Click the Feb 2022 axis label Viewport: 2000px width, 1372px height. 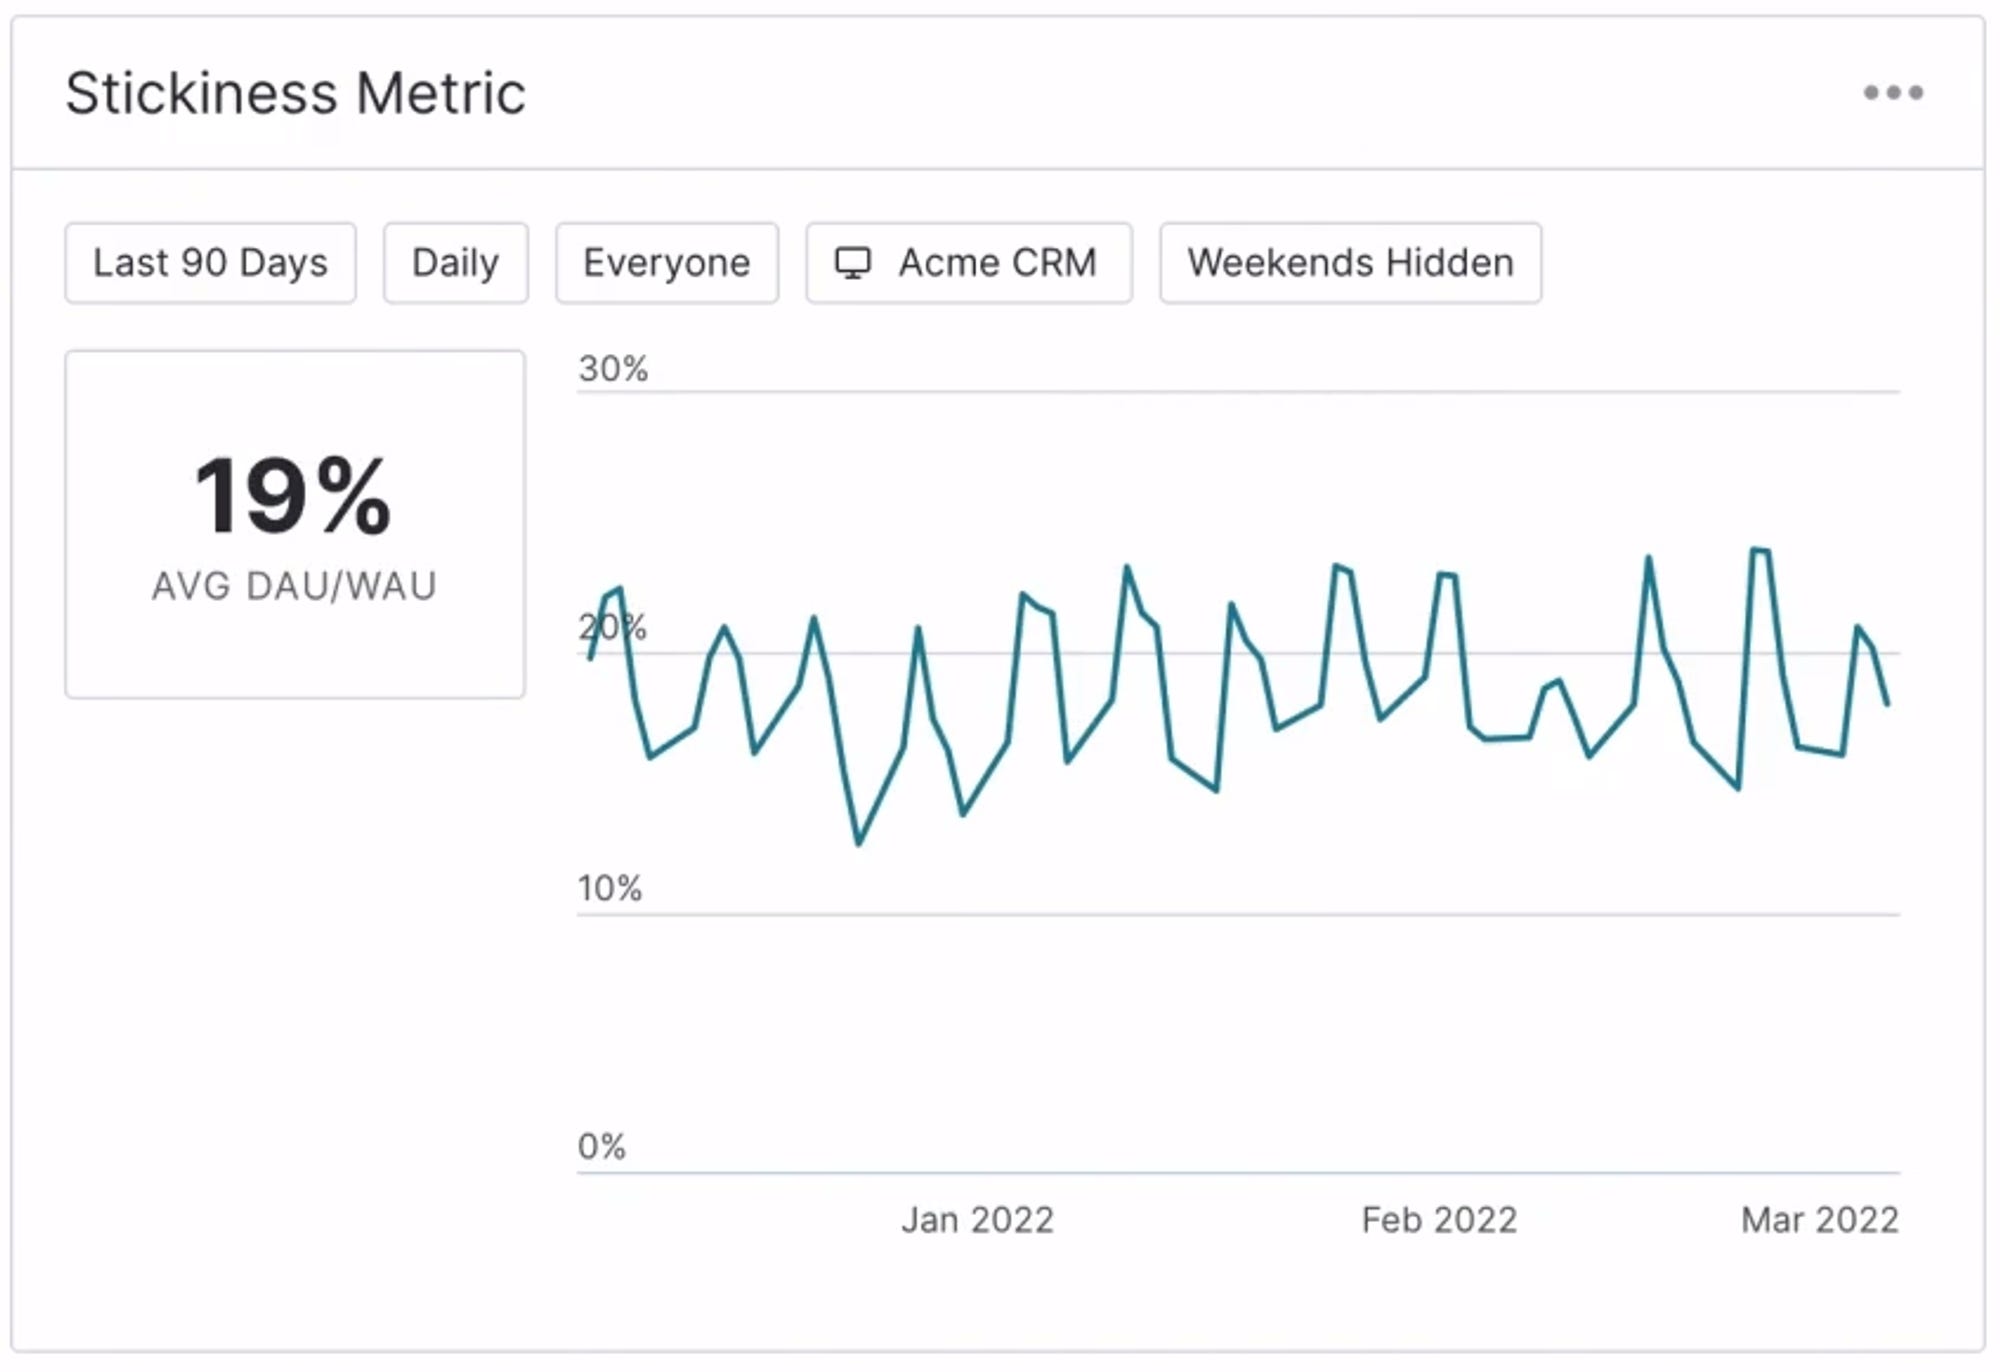1439,1220
